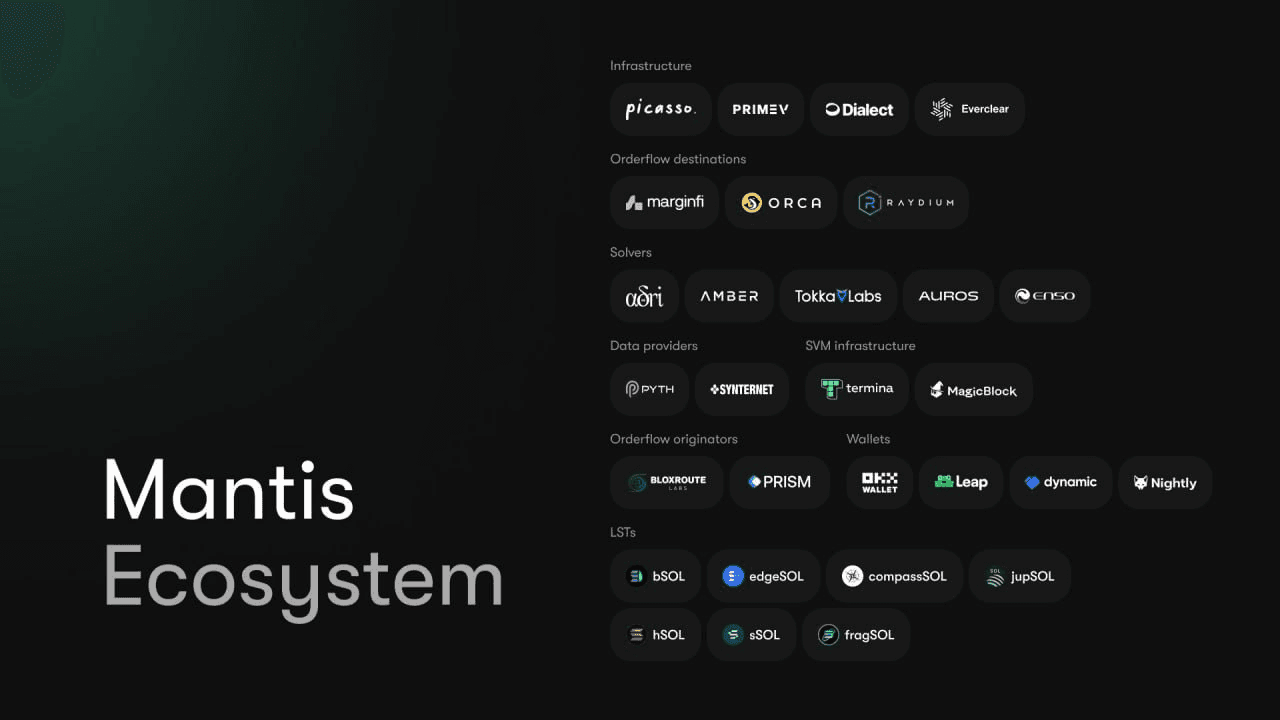The height and width of the screenshot is (720, 1280).
Task: Click the Pyth logo icon
Action: point(632,389)
